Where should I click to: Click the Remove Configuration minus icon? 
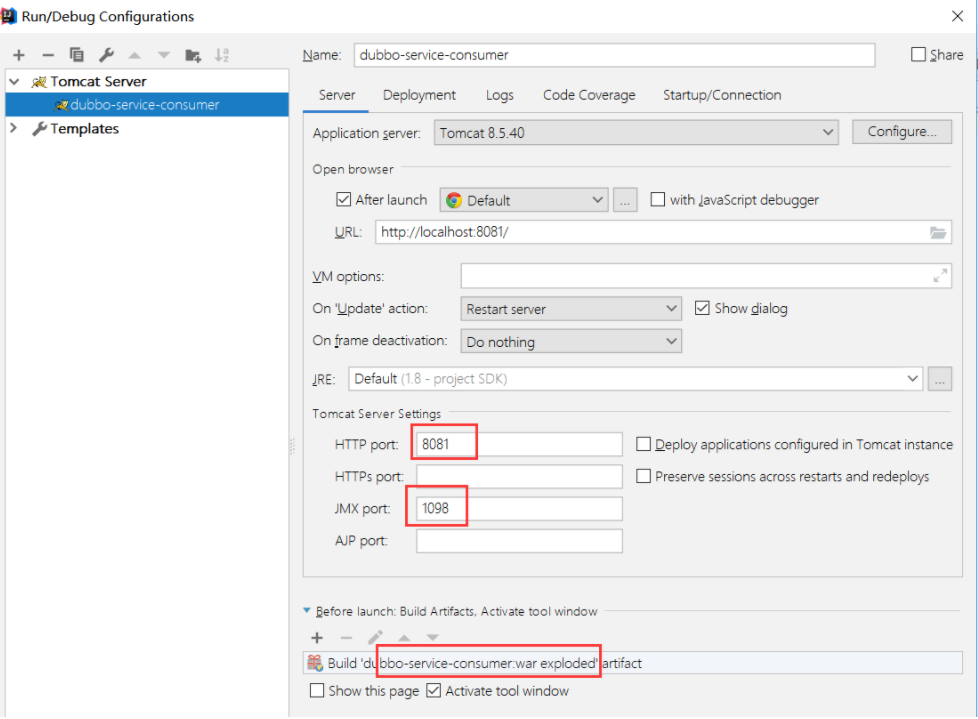pos(47,55)
